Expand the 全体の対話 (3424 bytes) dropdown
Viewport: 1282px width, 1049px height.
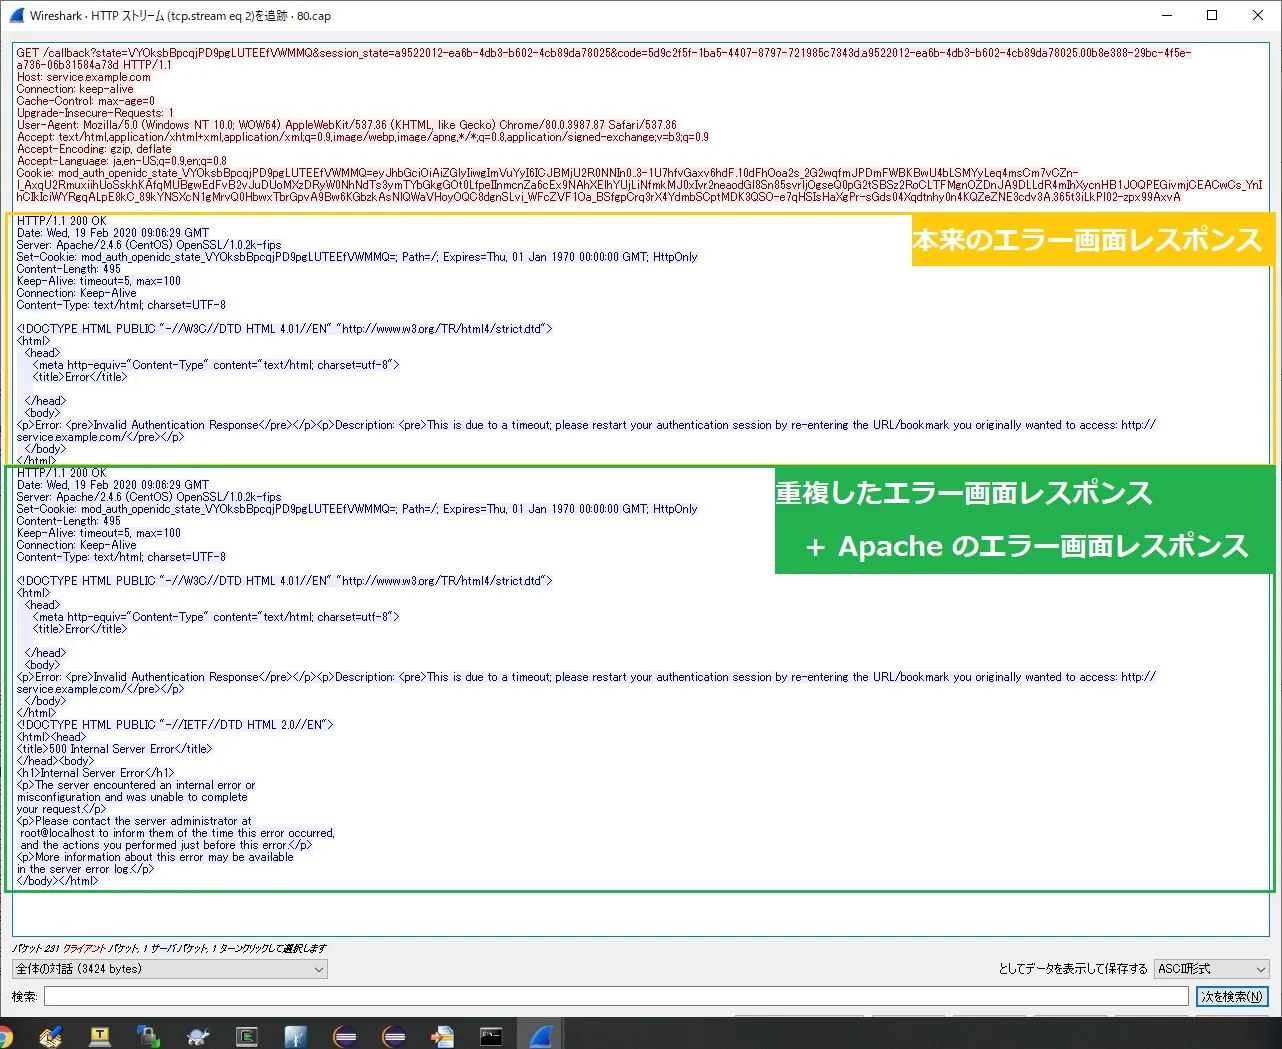[170, 969]
